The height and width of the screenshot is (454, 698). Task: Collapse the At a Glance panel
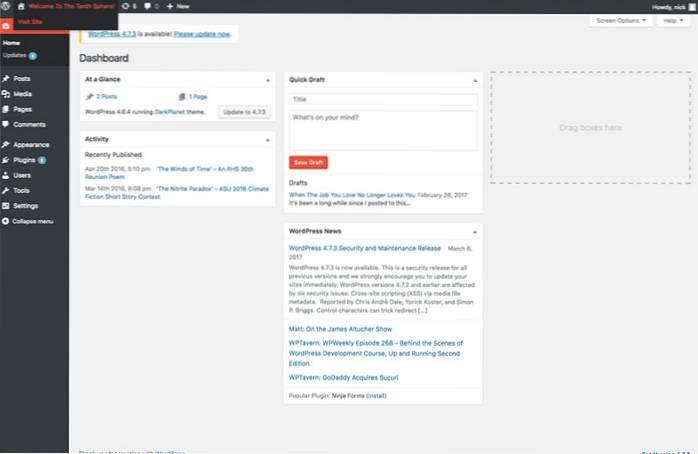click(268, 80)
